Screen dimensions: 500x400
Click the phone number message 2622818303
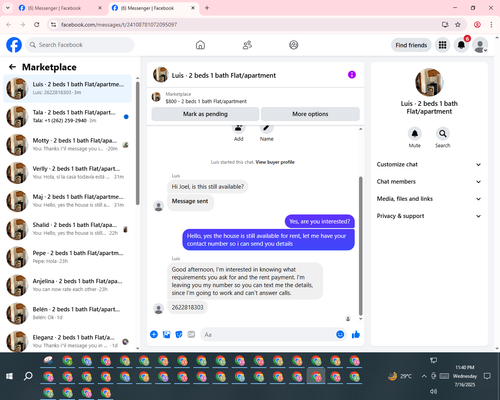pyautogui.click(x=187, y=307)
